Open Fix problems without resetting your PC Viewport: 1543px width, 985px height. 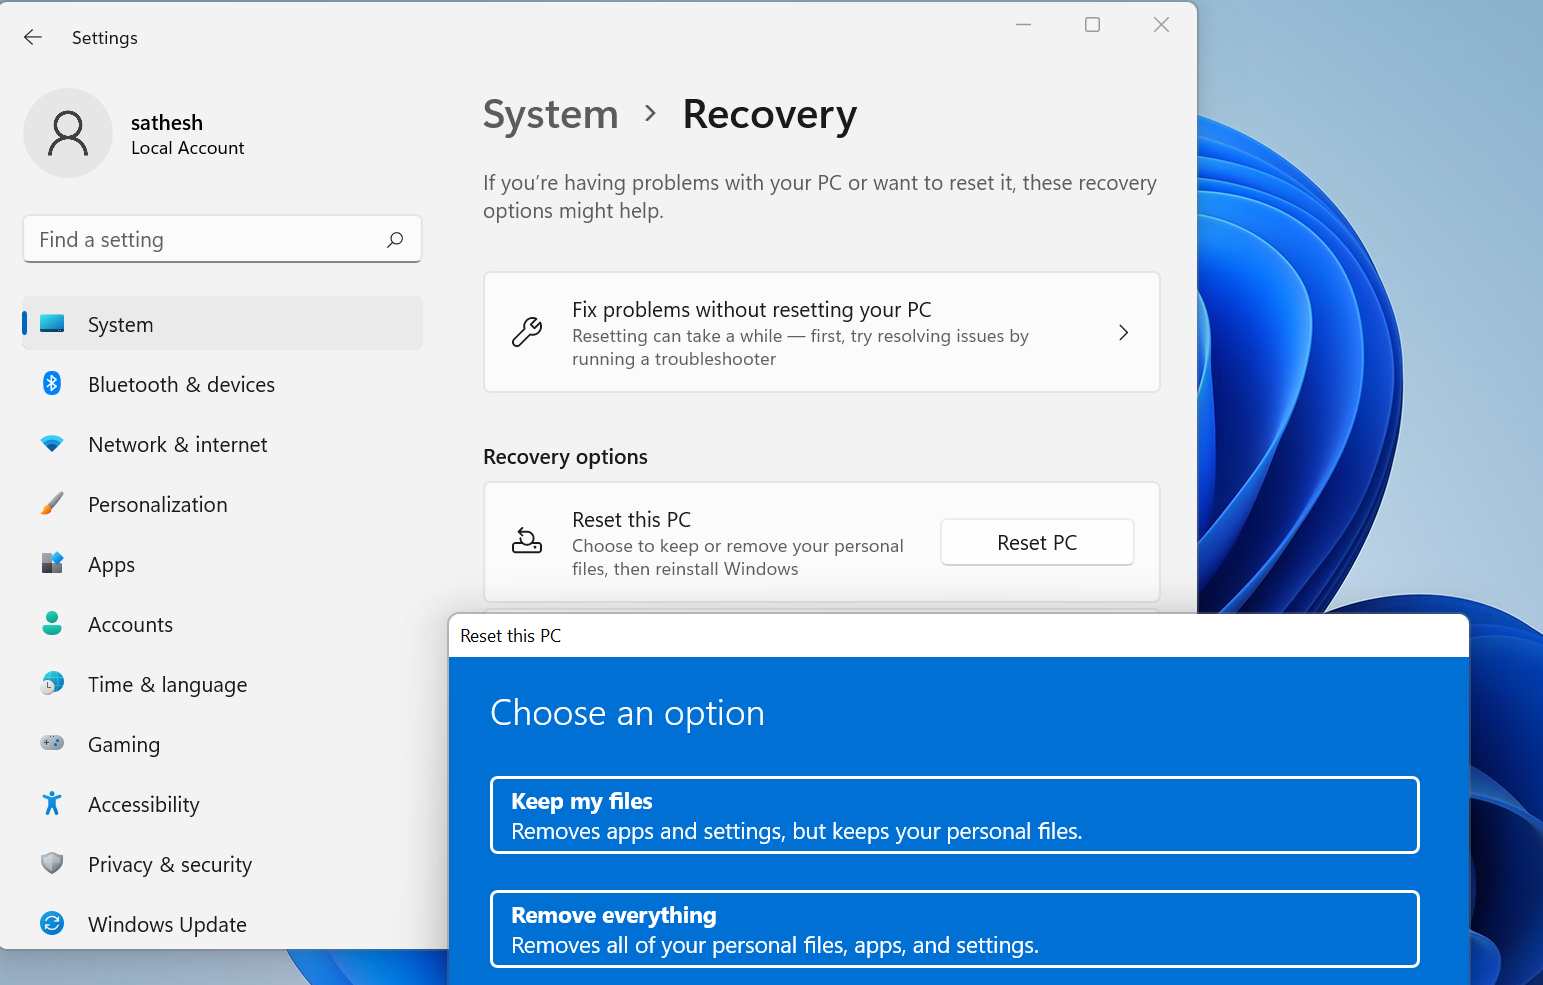(822, 332)
